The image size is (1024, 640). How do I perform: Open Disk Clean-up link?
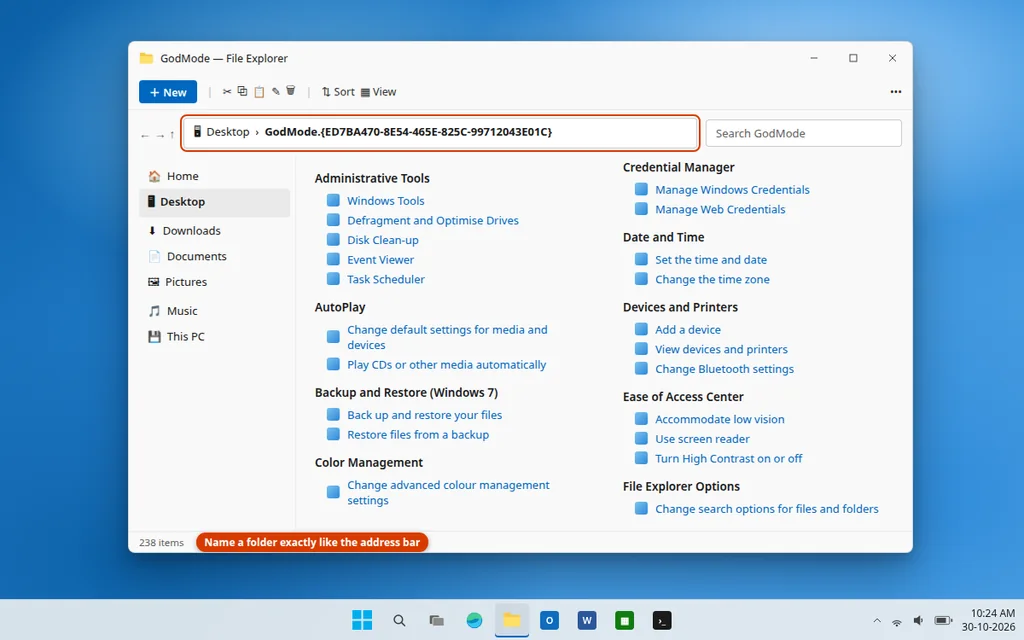[x=383, y=240]
